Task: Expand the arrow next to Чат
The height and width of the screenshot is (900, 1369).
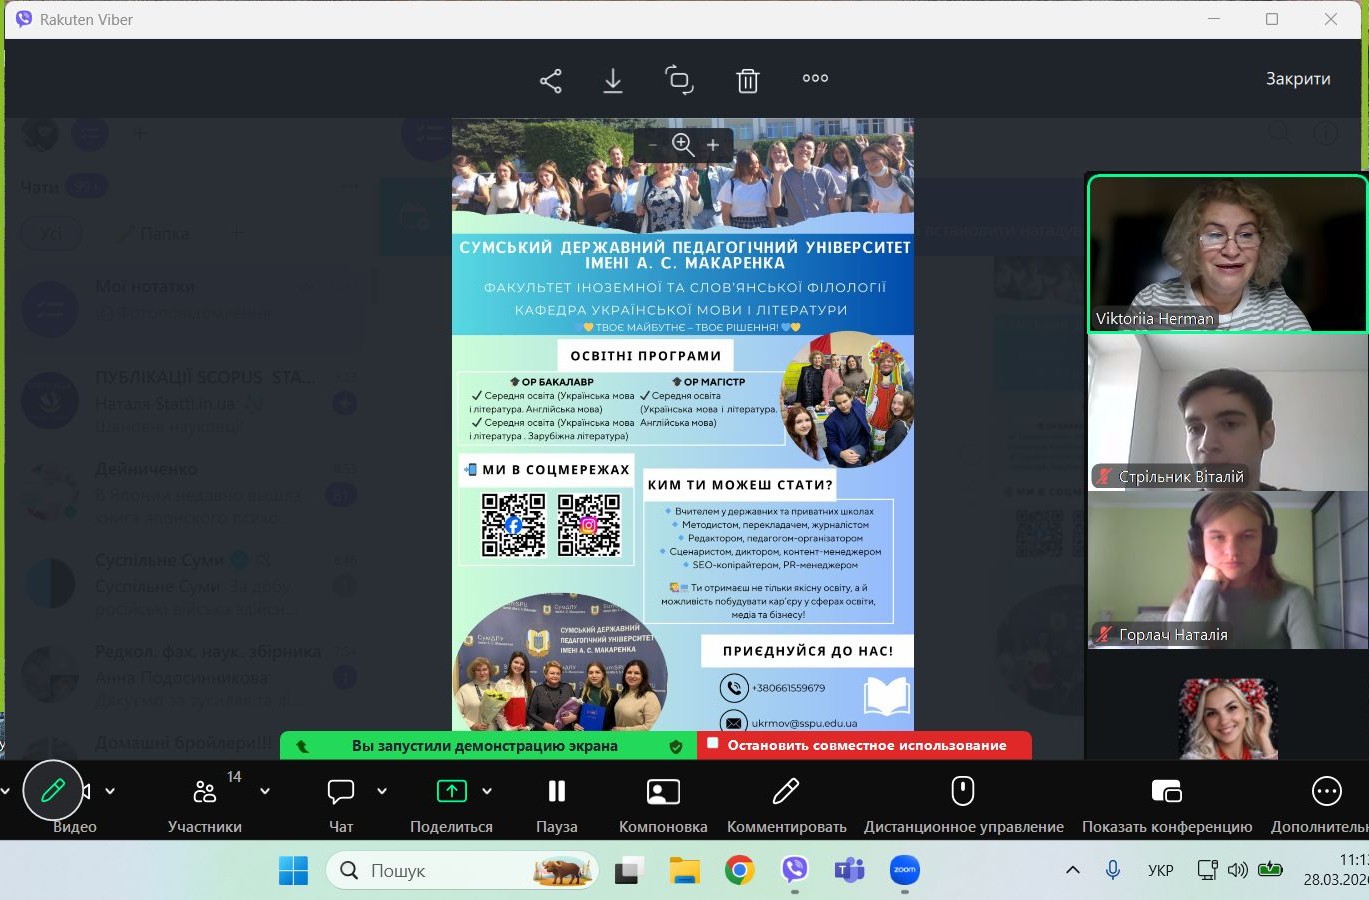Action: (382, 791)
